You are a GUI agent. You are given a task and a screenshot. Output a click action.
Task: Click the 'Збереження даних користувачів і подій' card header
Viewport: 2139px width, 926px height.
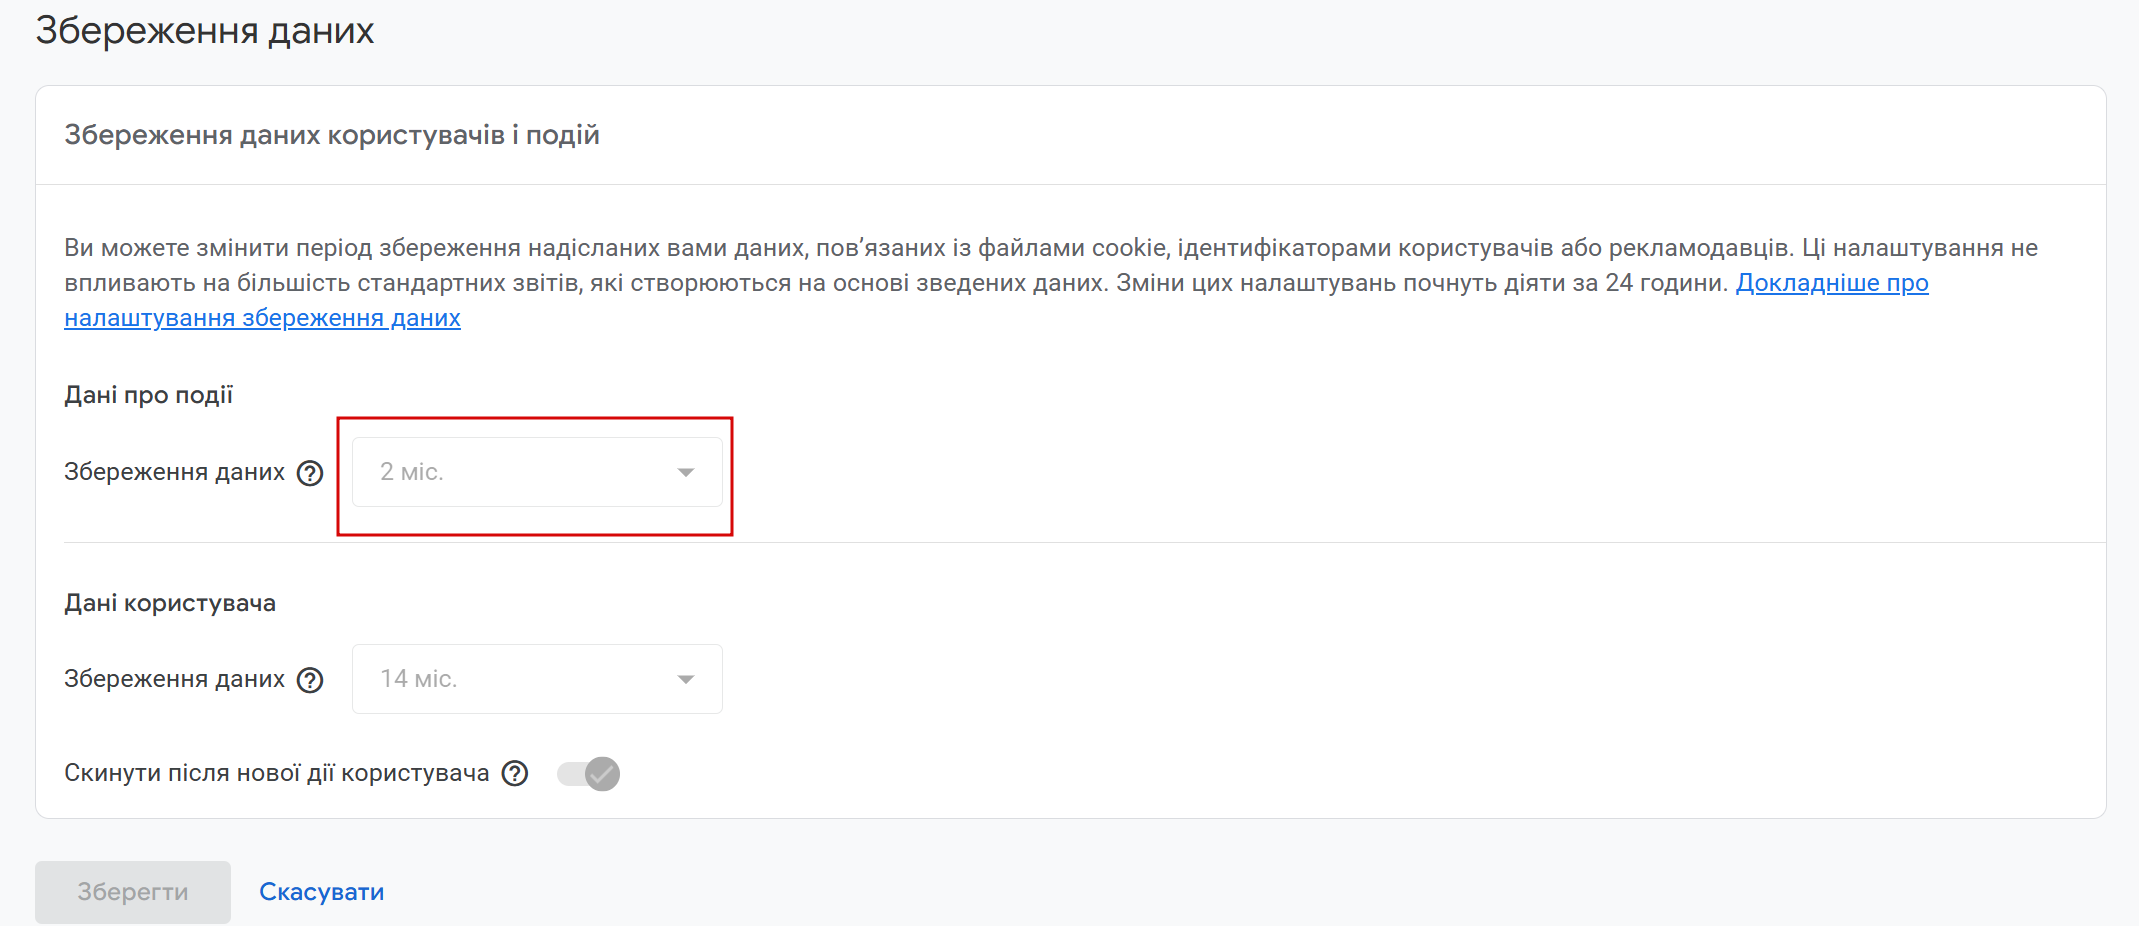[332, 135]
